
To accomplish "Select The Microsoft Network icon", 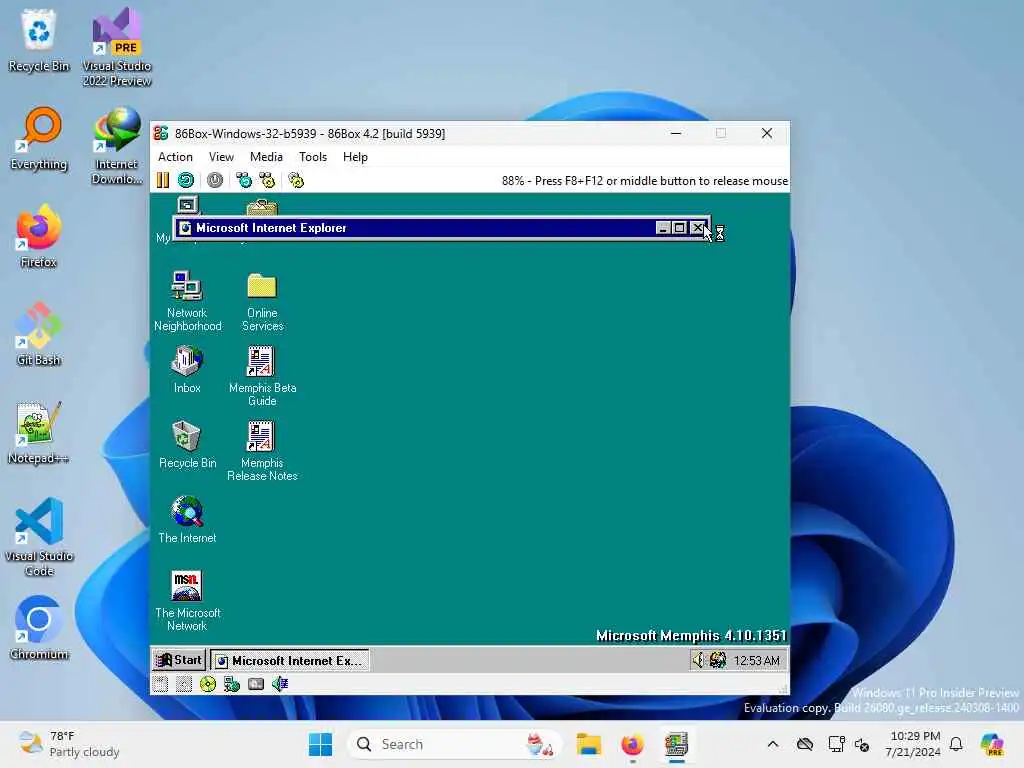I will (x=187, y=600).
